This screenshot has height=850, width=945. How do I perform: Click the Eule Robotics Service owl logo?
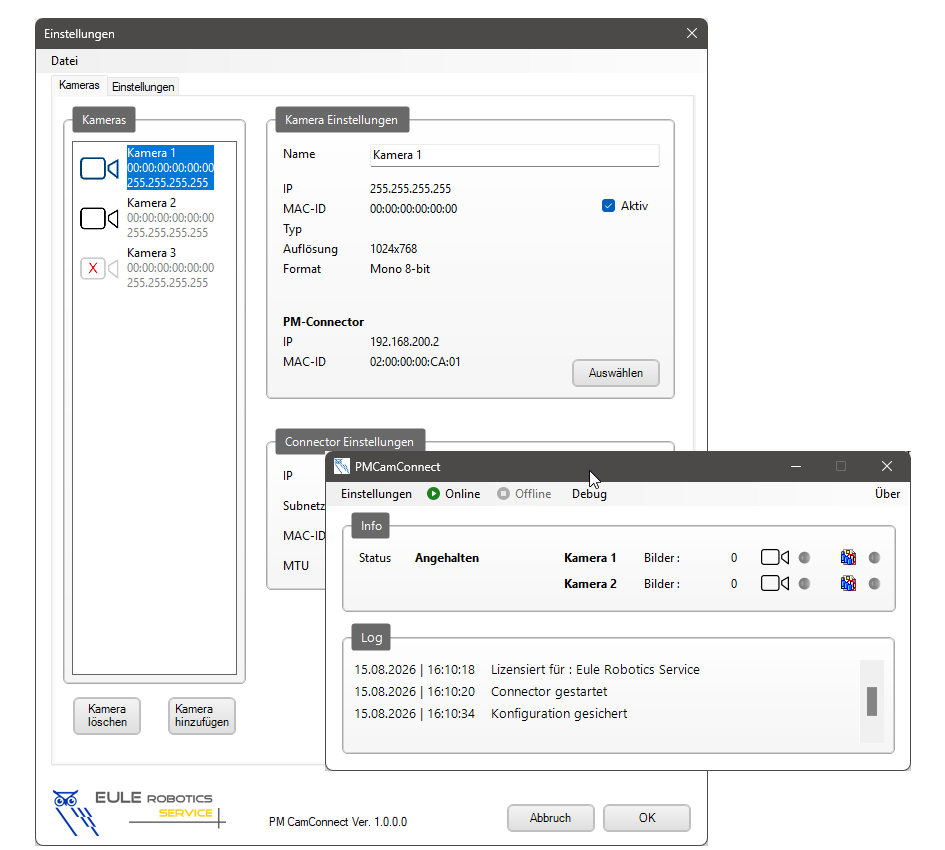[x=75, y=813]
